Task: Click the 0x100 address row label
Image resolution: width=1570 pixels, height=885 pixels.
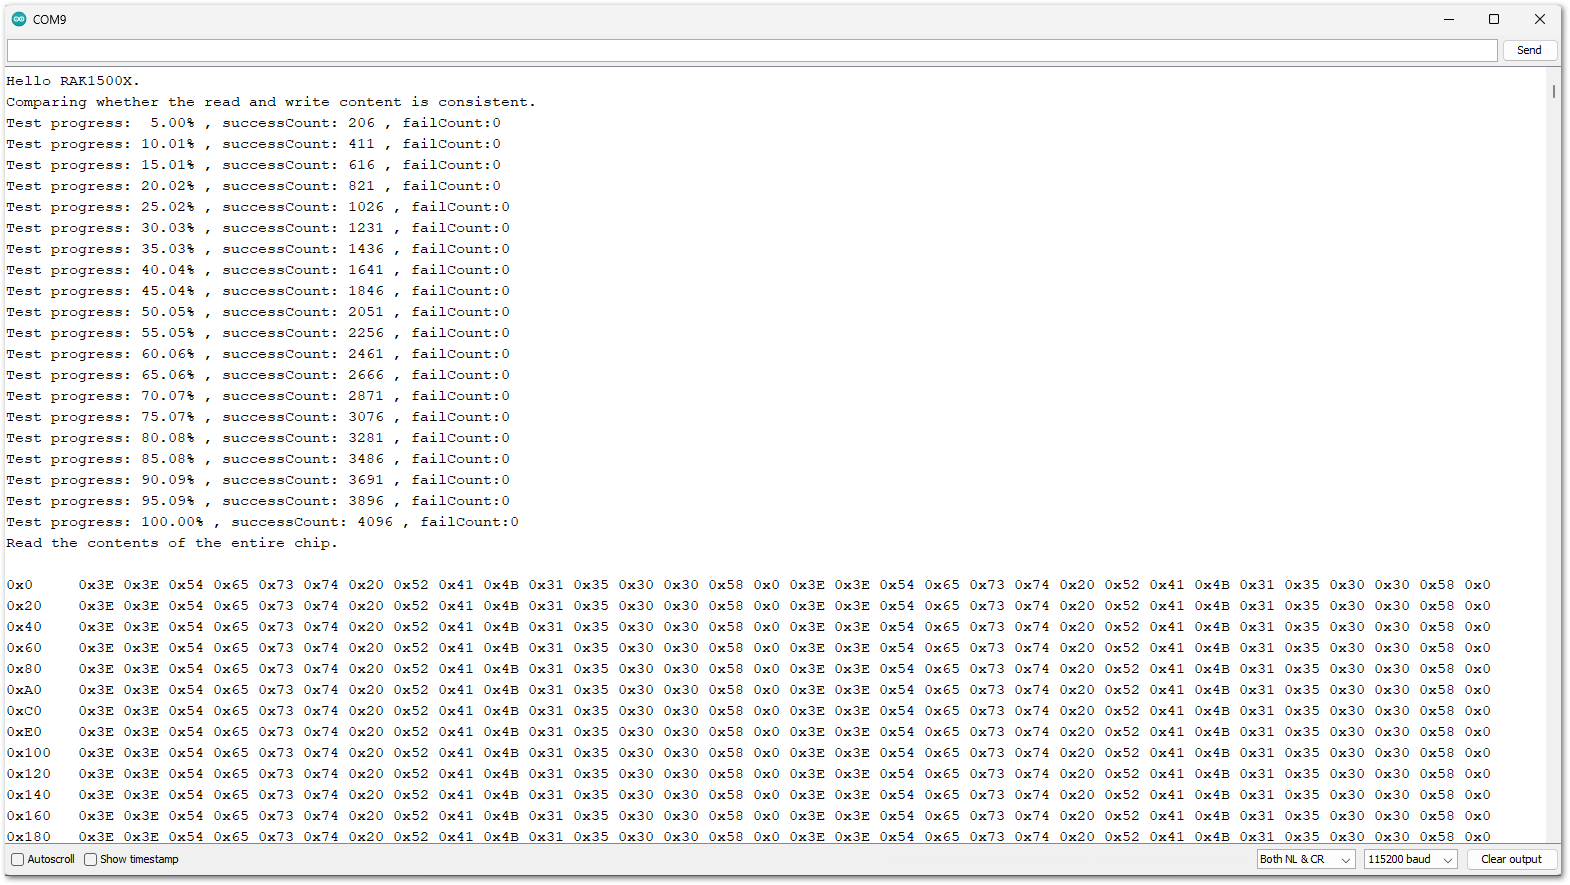Action: pyautogui.click(x=28, y=753)
